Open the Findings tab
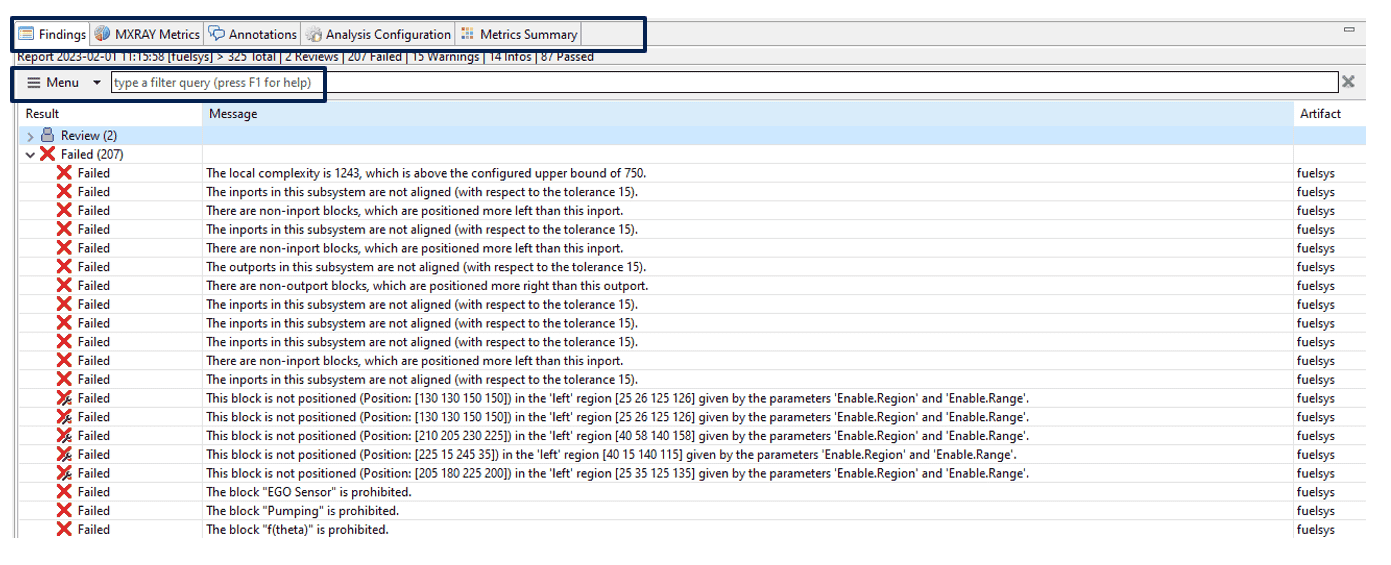 coord(53,34)
